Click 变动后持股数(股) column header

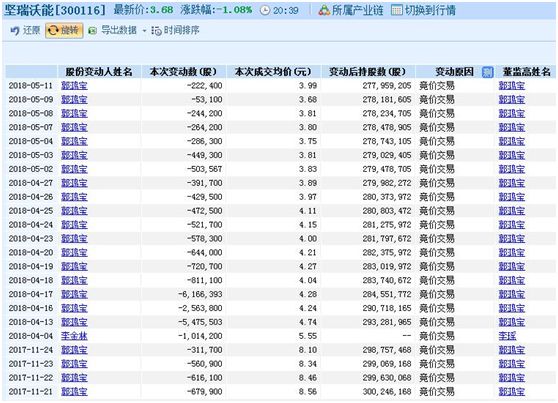[x=367, y=72]
